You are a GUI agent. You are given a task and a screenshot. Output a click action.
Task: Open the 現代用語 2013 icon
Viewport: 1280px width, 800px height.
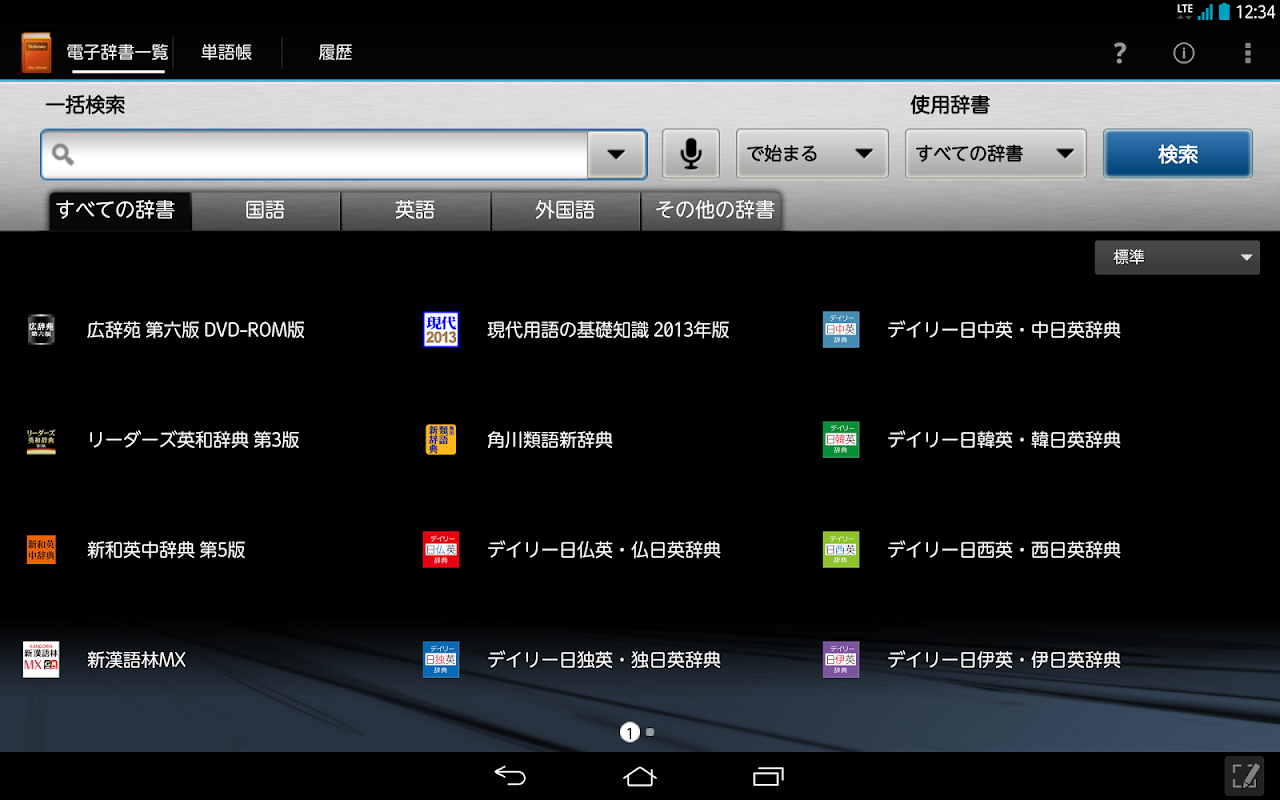click(x=441, y=330)
